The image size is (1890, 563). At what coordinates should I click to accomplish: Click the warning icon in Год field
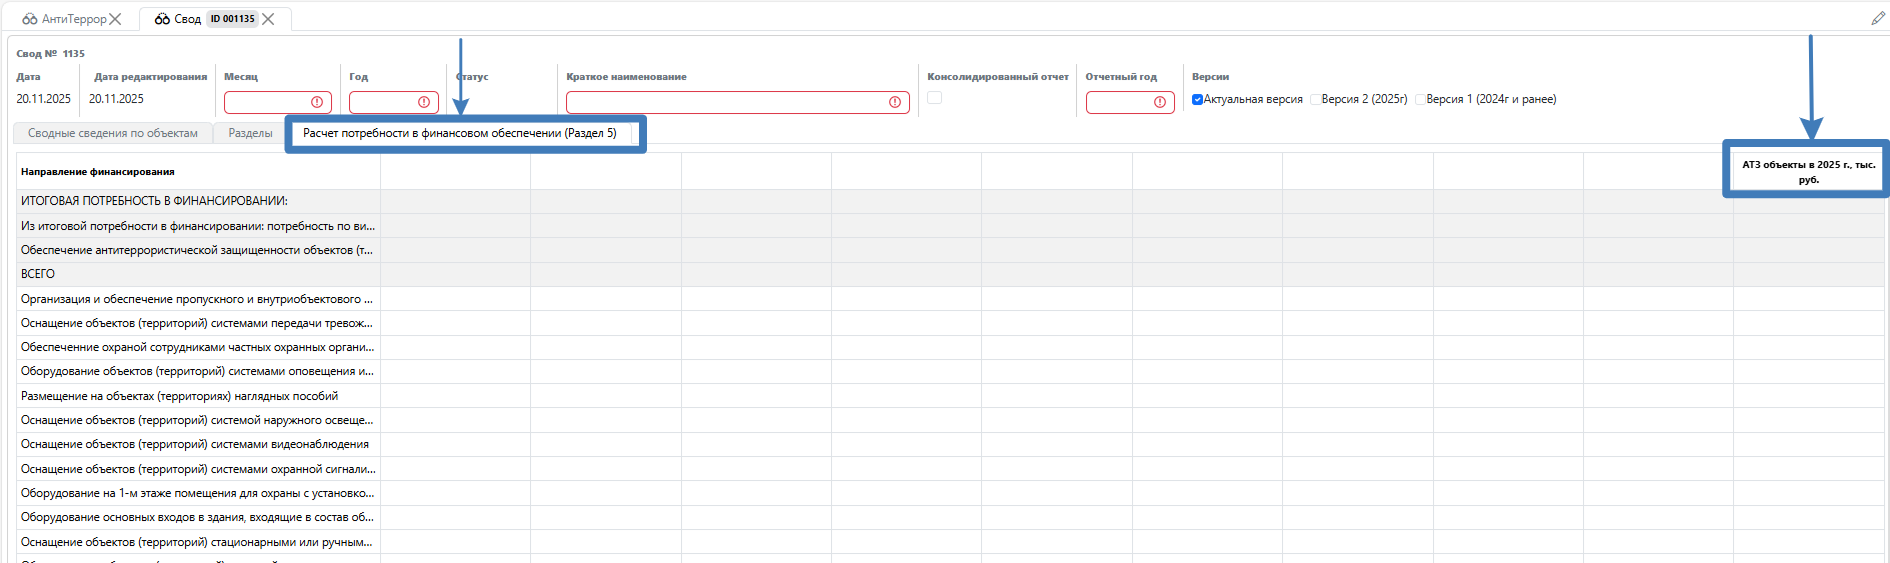click(424, 102)
